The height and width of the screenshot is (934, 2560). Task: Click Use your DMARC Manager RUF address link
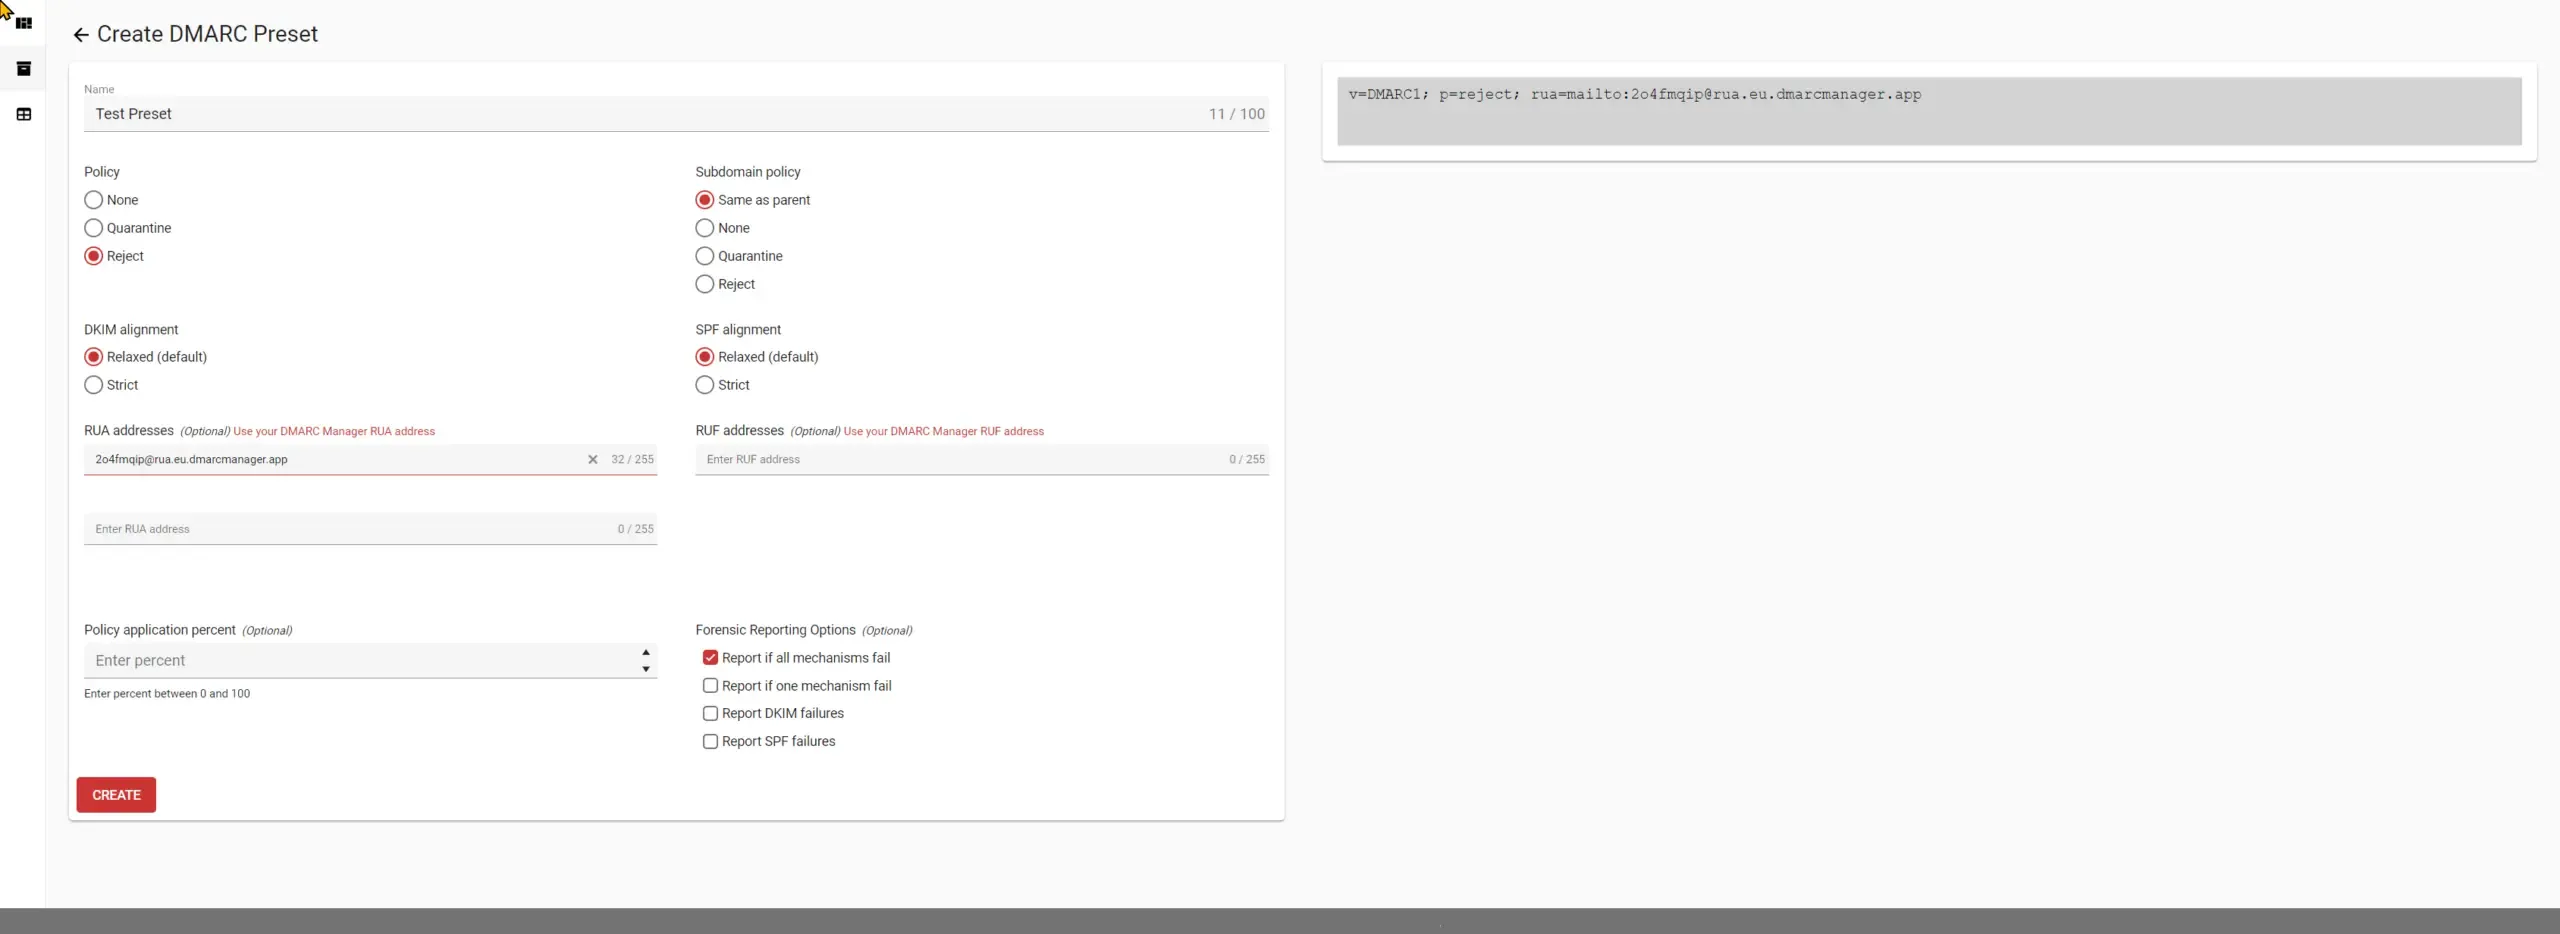click(x=943, y=431)
